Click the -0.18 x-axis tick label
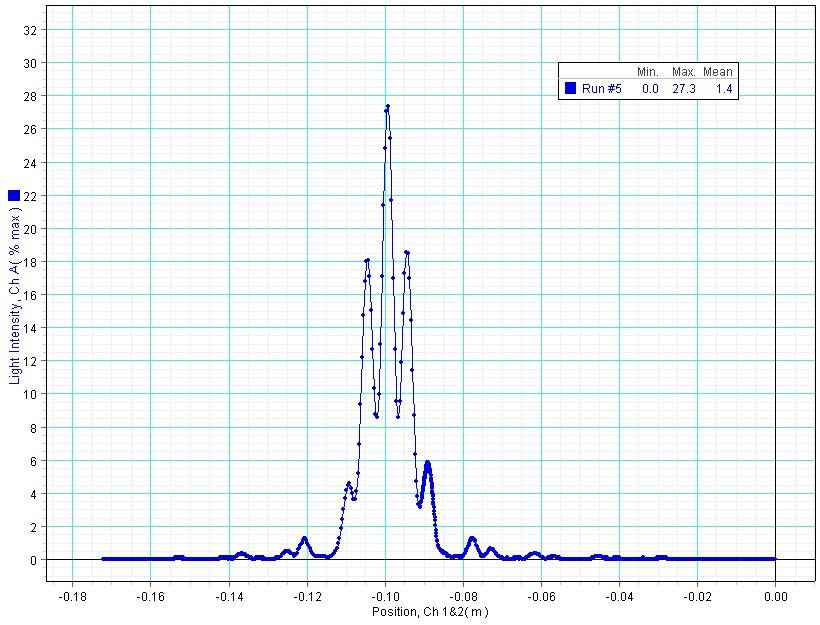Viewport: 820px width, 625px height. tap(73, 597)
